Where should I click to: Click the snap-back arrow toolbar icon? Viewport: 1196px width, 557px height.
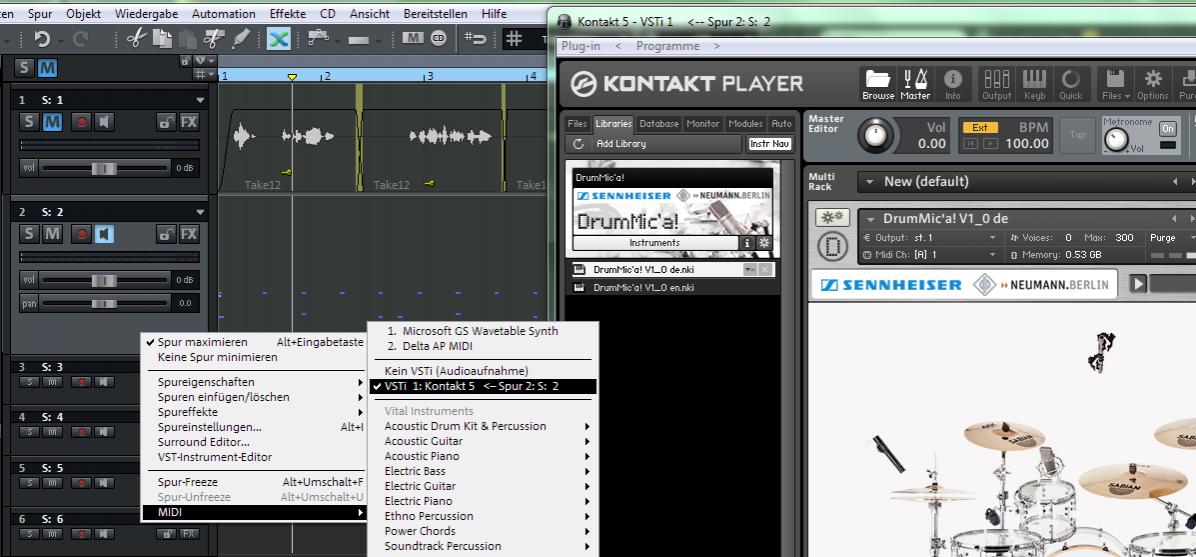point(475,38)
